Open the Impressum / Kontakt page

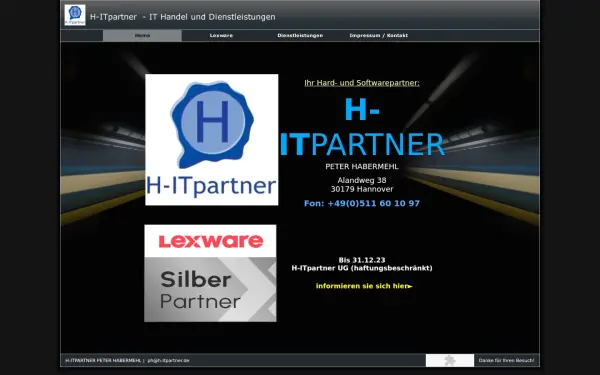click(378, 36)
